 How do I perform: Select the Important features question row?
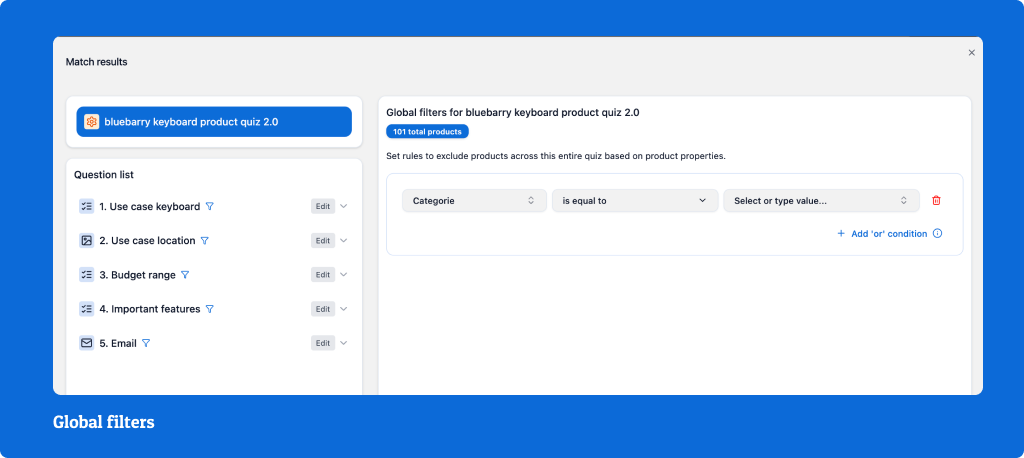click(x=150, y=309)
